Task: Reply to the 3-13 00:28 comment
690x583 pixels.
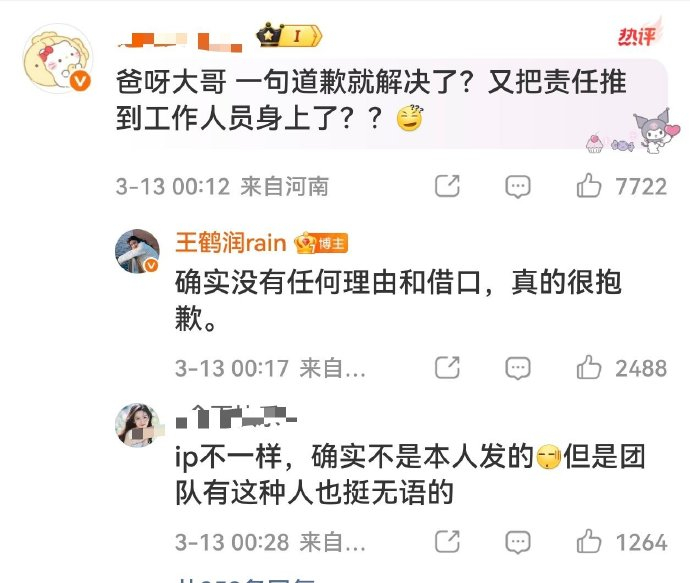Action: pyautogui.click(x=518, y=542)
